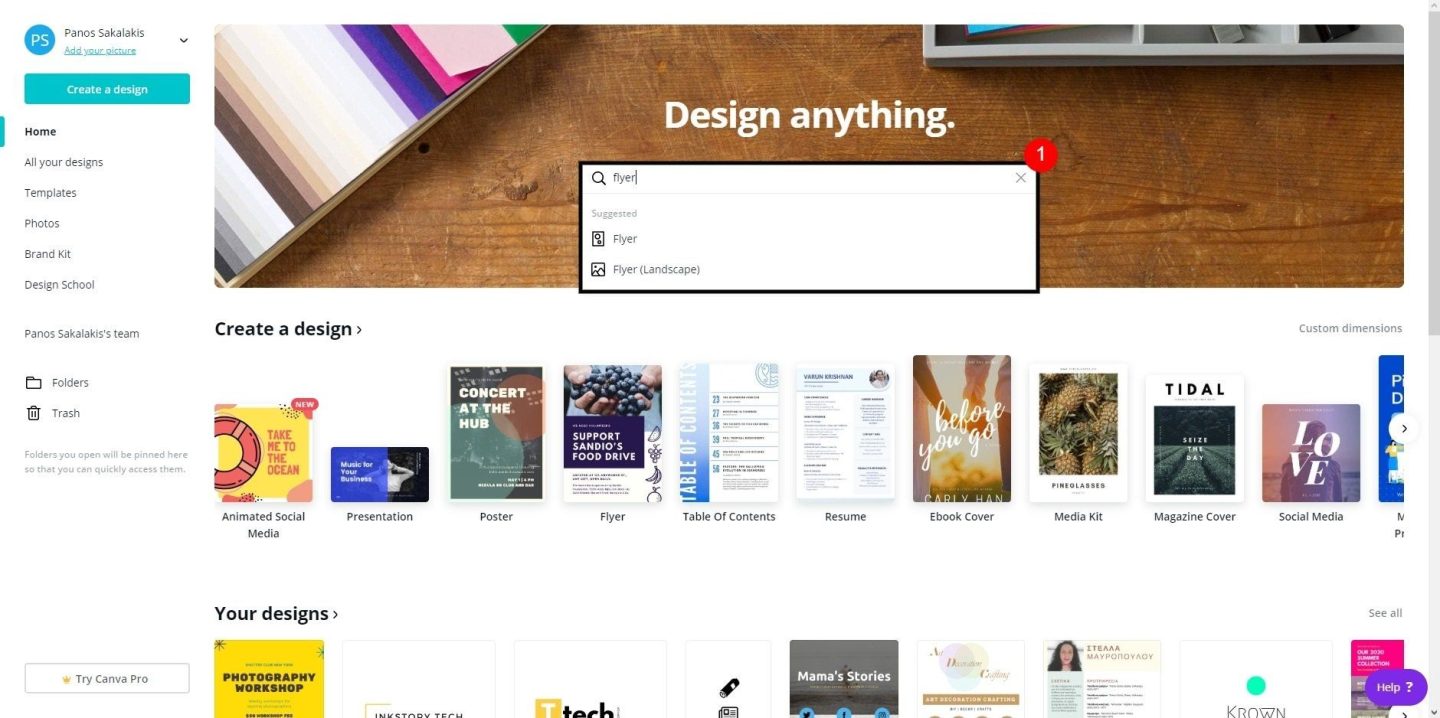This screenshot has height=718, width=1440.
Task: Click the Create a design button
Action: (107, 89)
